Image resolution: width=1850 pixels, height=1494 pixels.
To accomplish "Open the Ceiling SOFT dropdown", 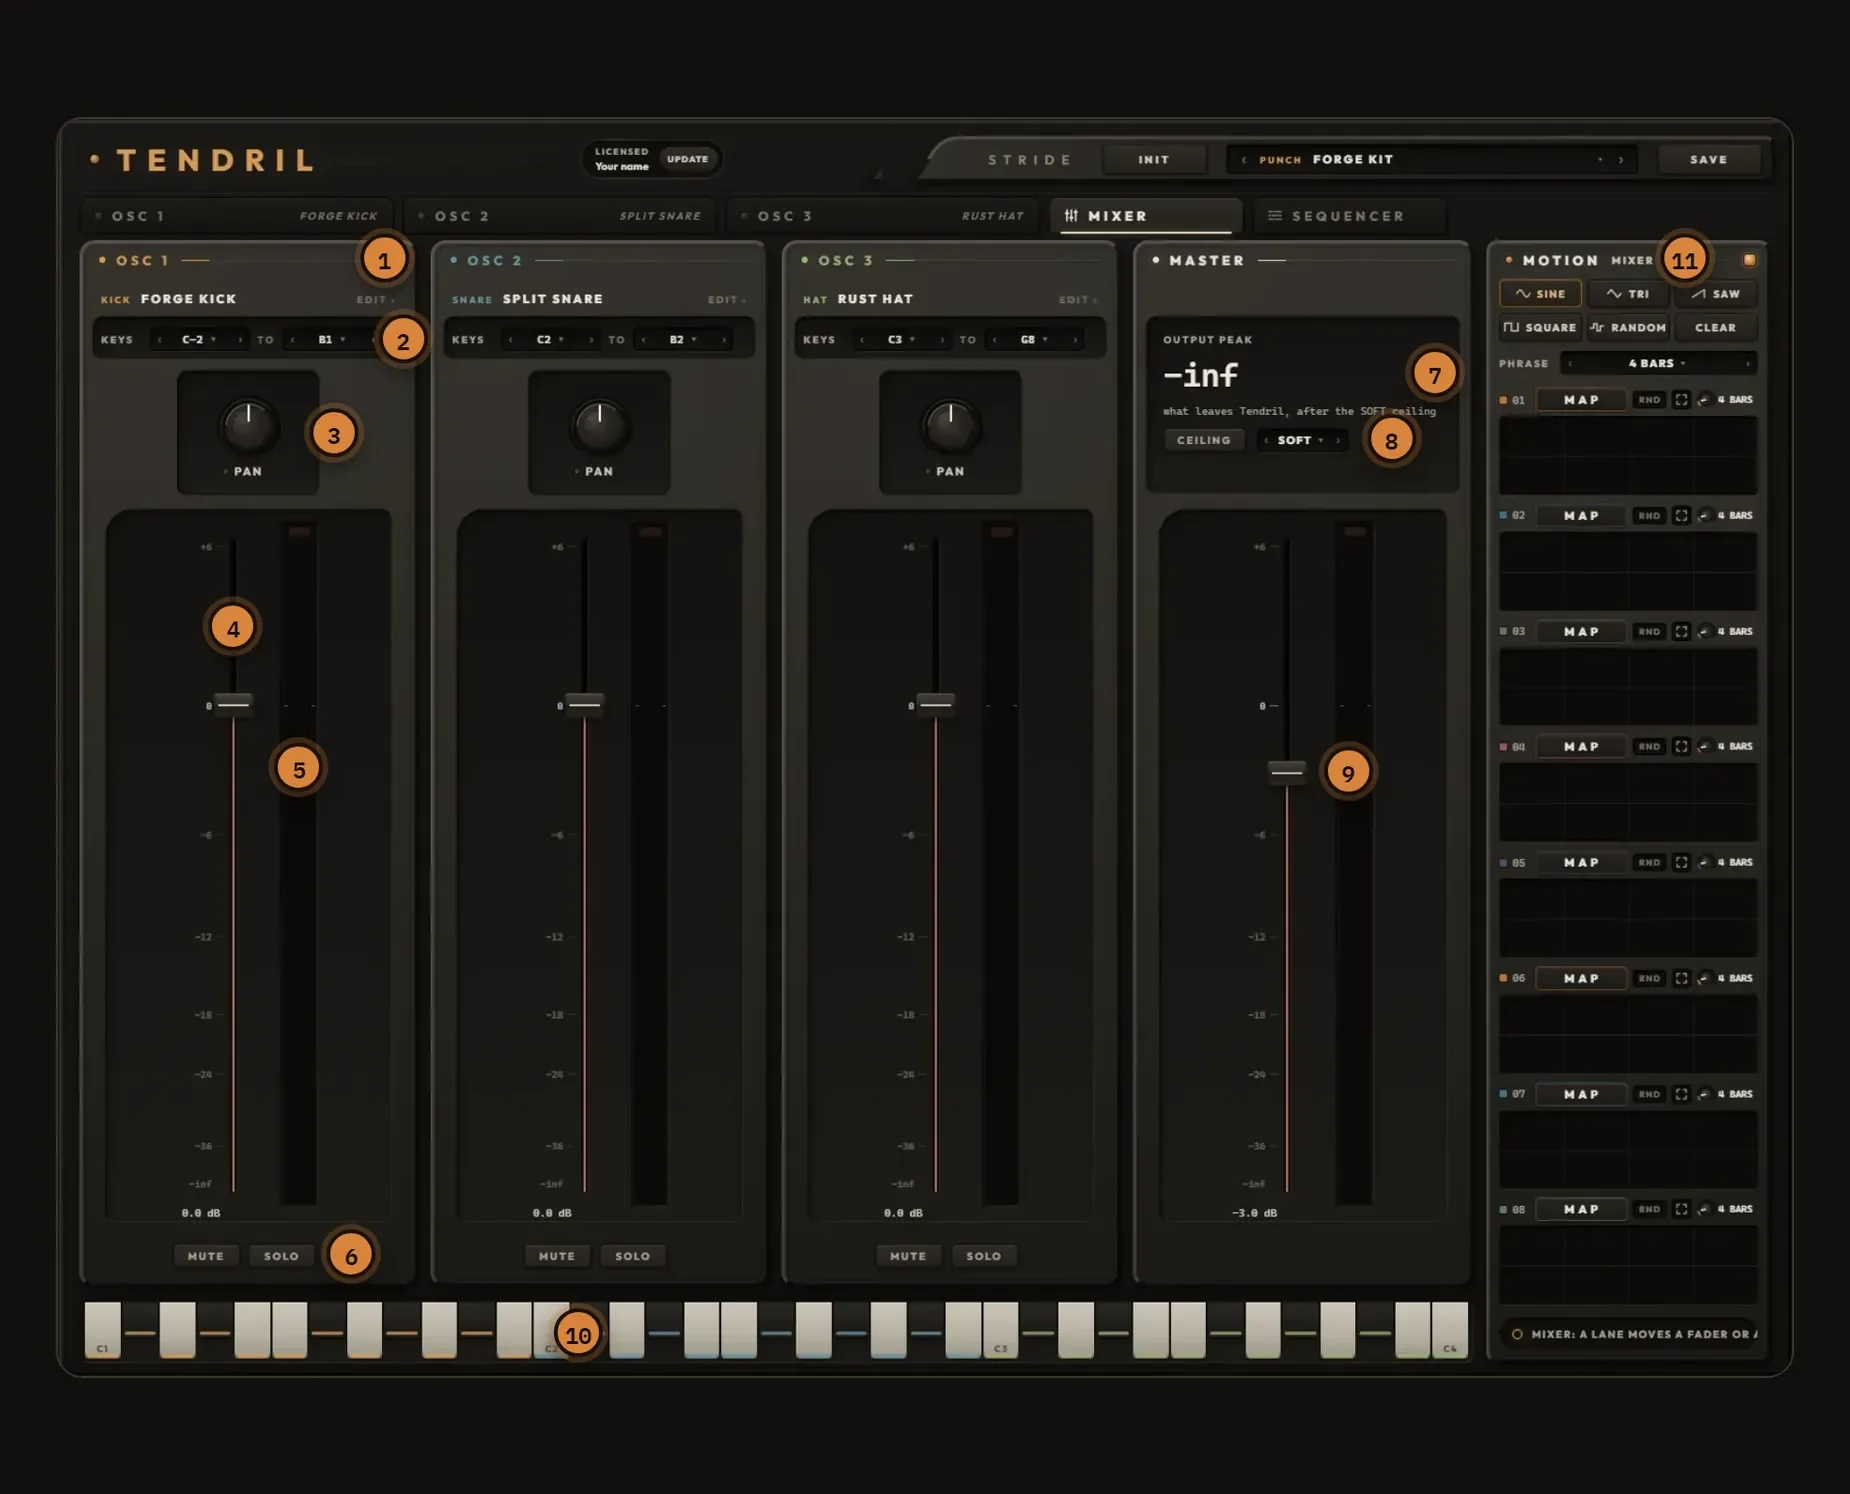I will (1300, 440).
